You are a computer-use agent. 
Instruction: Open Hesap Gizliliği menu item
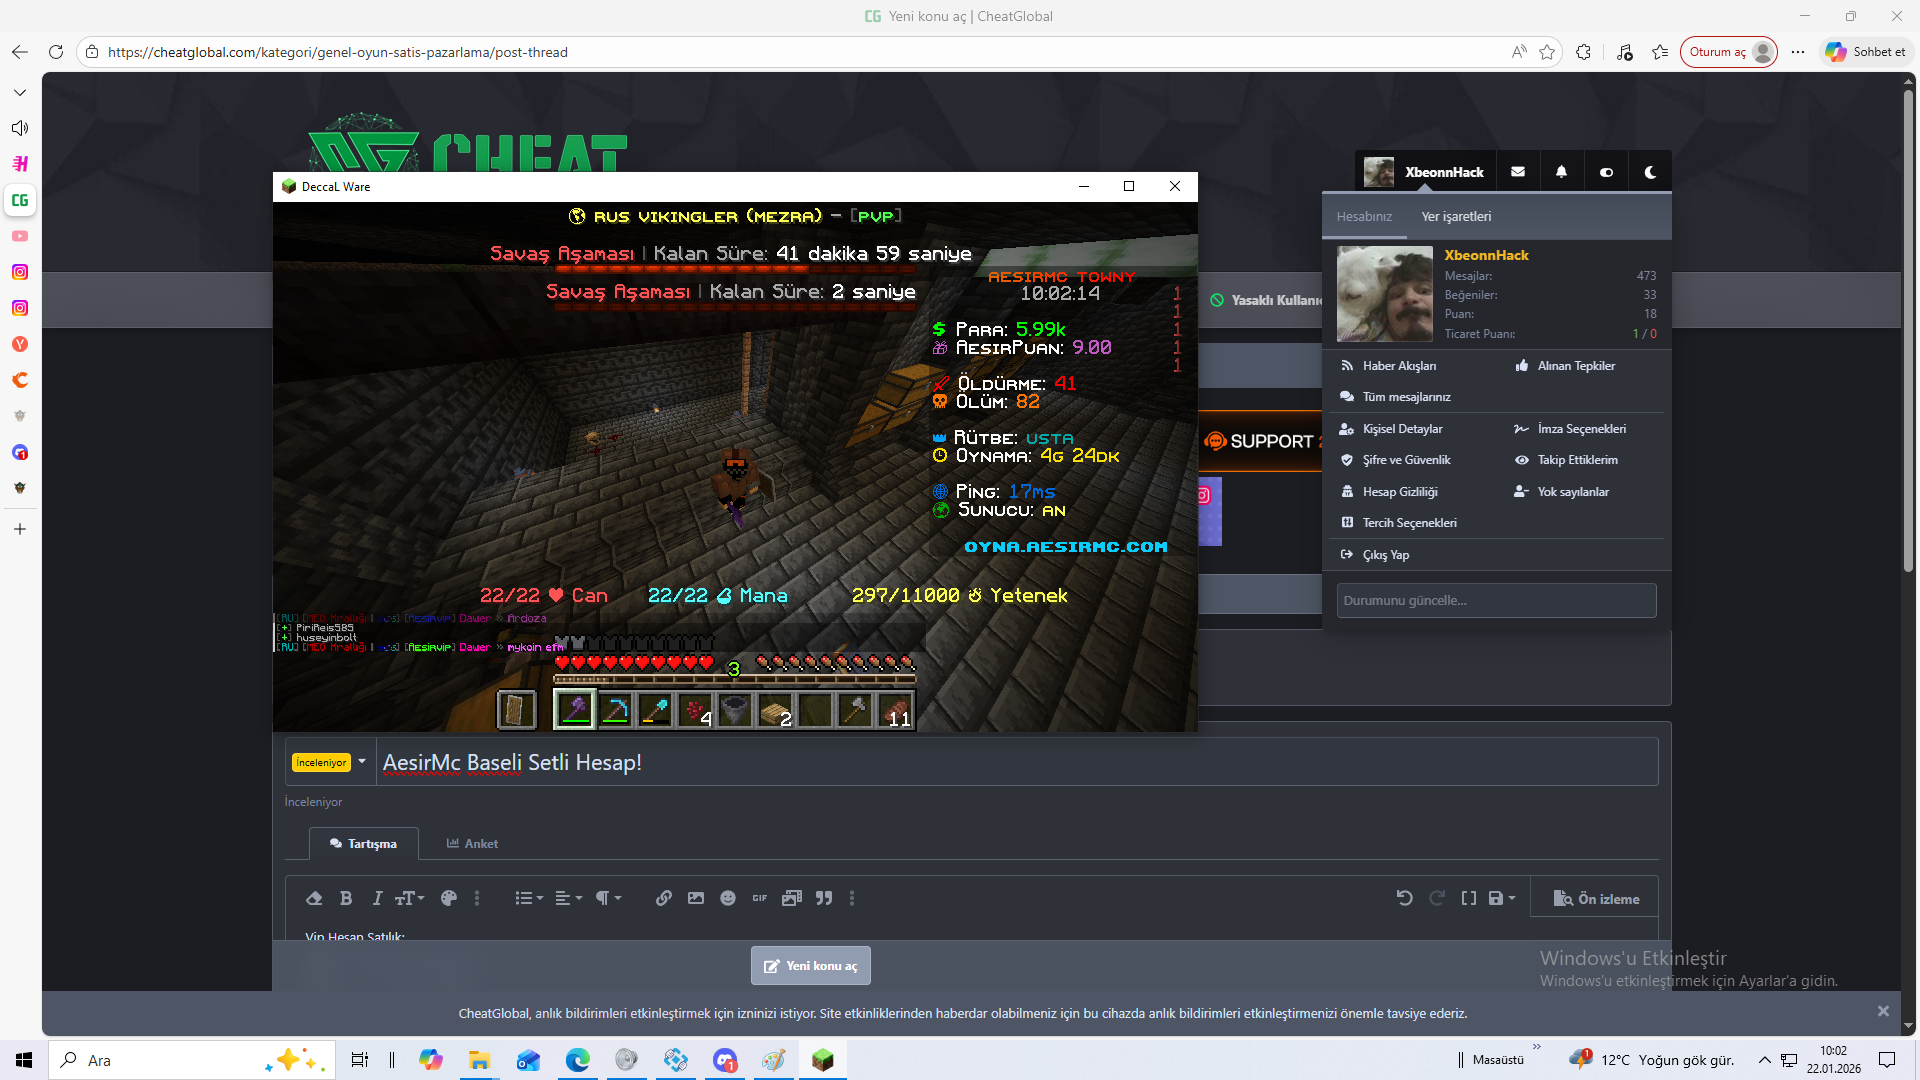[x=1399, y=492]
